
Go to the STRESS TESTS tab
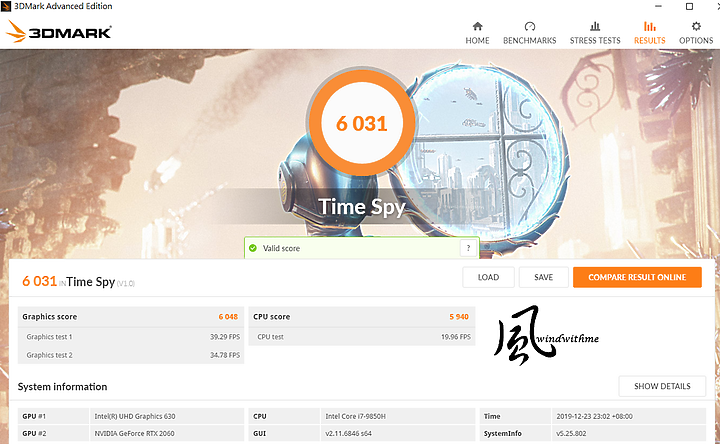pos(595,33)
